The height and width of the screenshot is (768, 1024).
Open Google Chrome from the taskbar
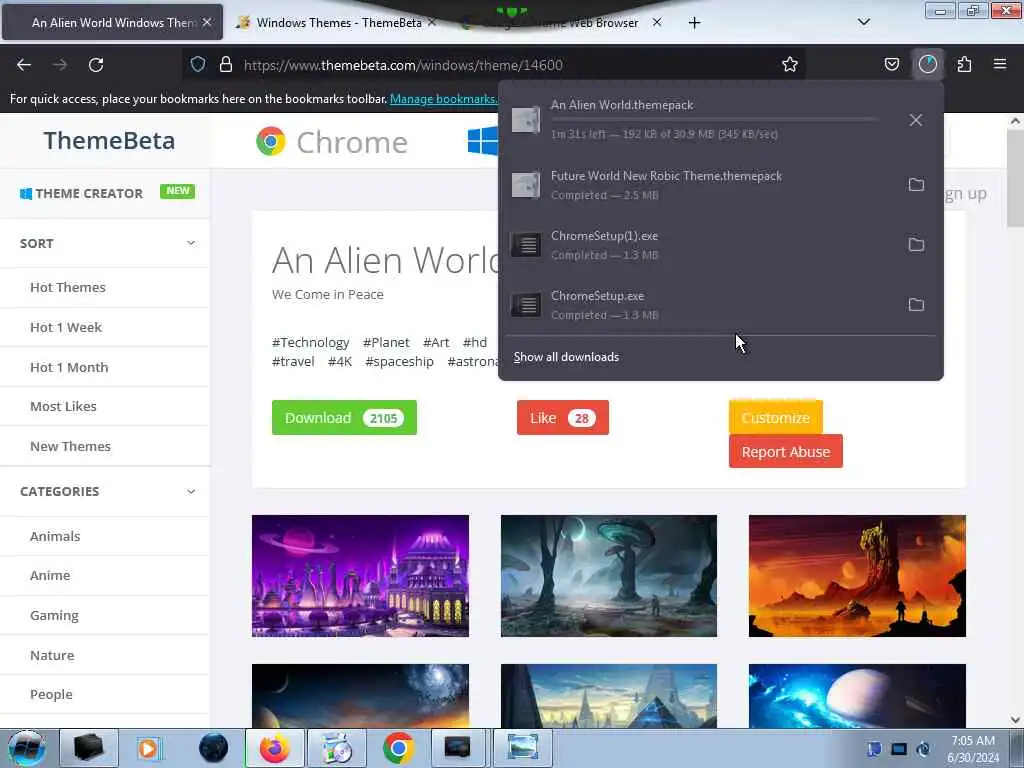(x=398, y=748)
